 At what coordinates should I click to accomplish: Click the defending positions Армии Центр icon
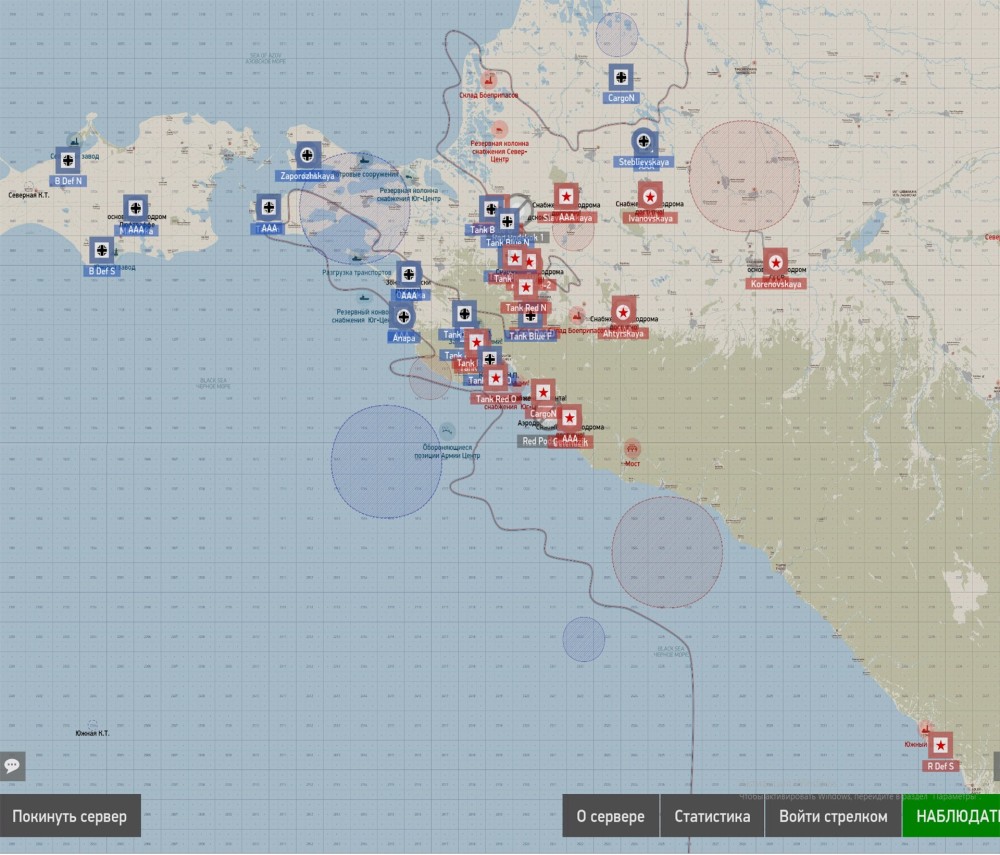click(x=447, y=430)
